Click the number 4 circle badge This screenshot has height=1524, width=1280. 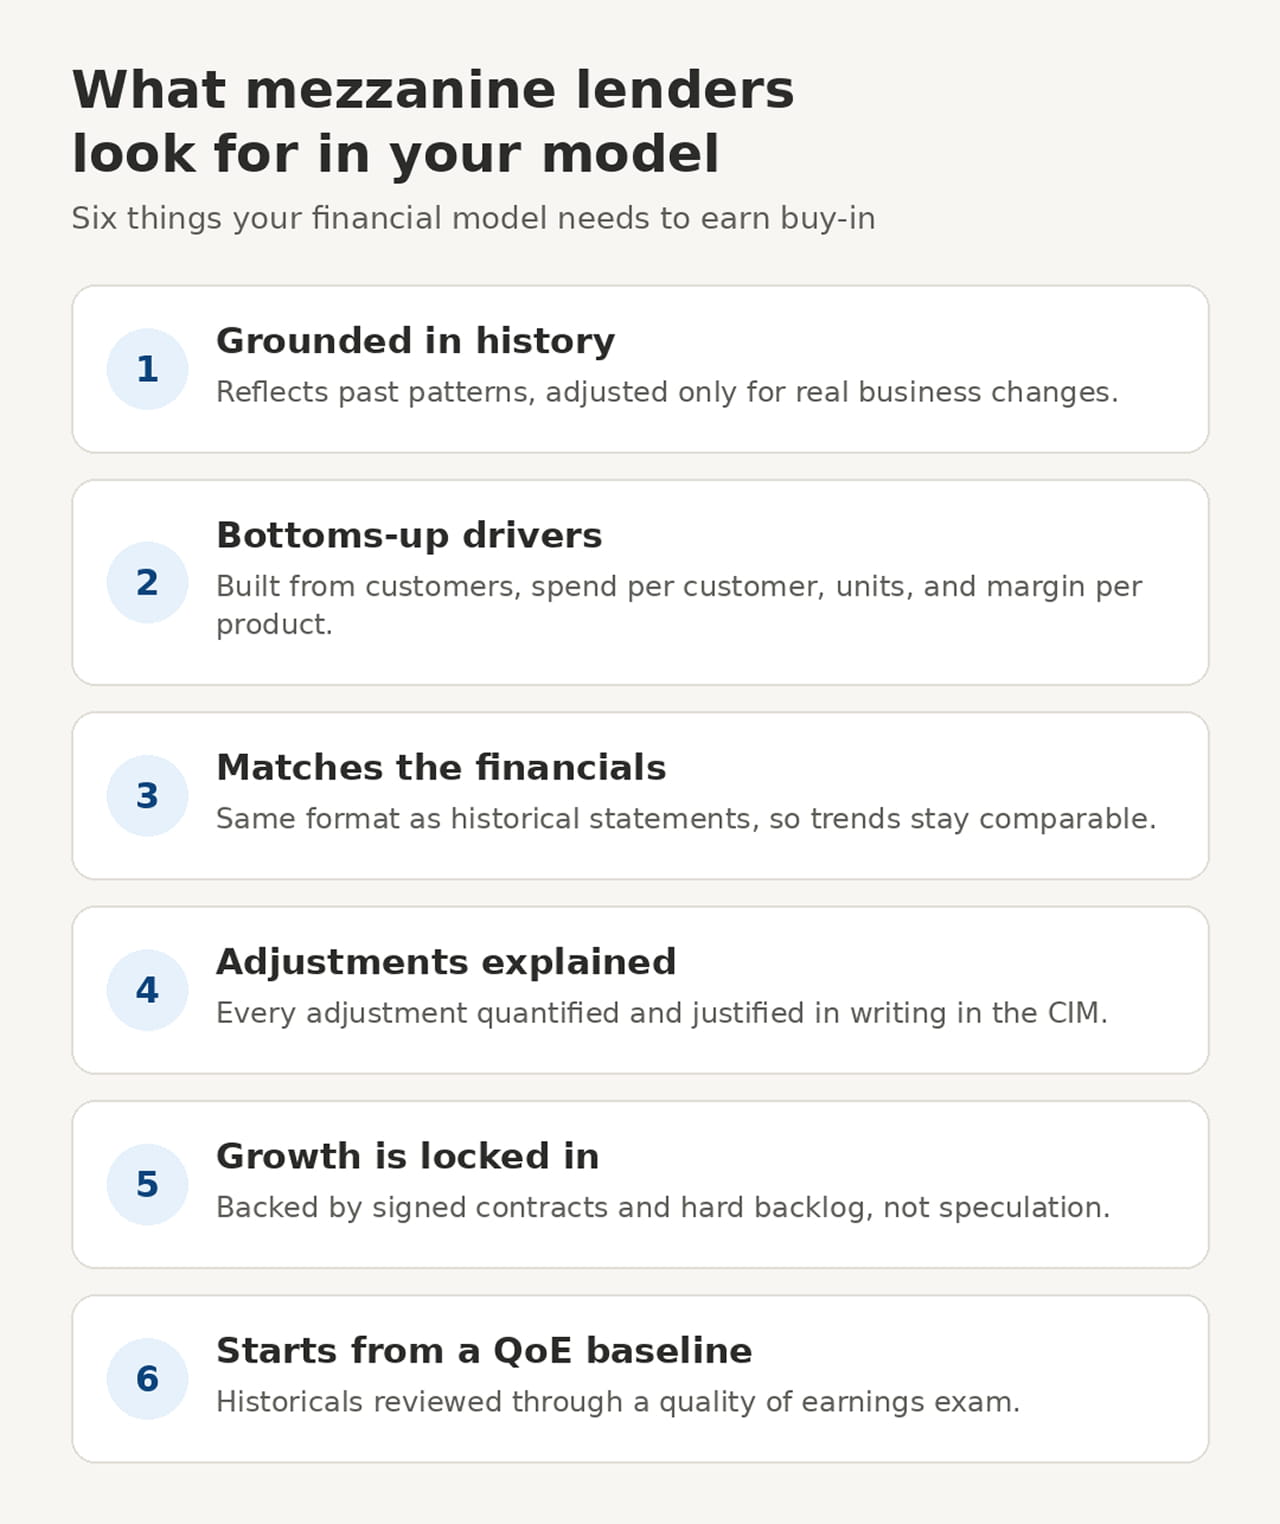click(x=147, y=990)
